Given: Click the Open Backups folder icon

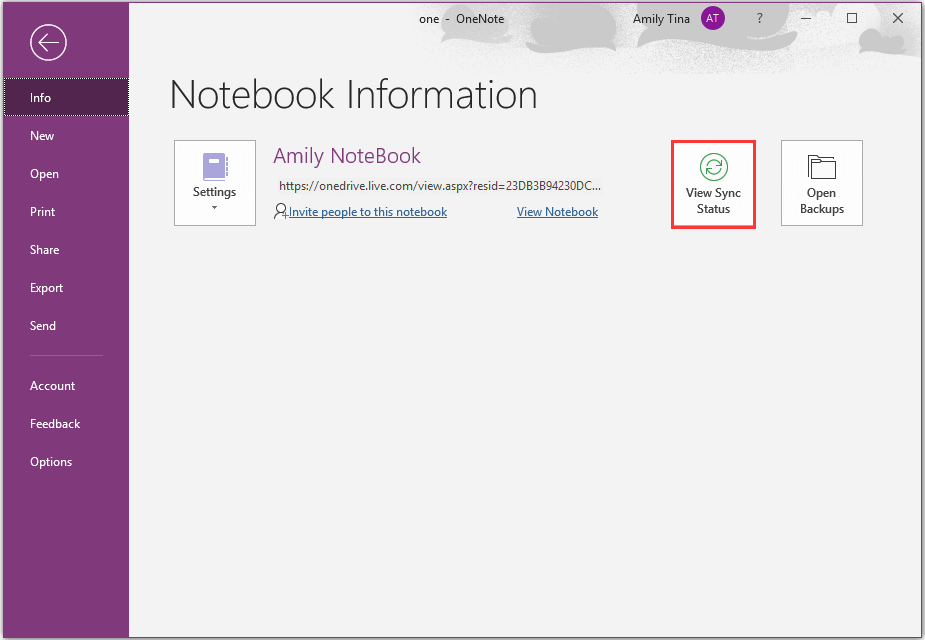Looking at the screenshot, I should point(821,167).
